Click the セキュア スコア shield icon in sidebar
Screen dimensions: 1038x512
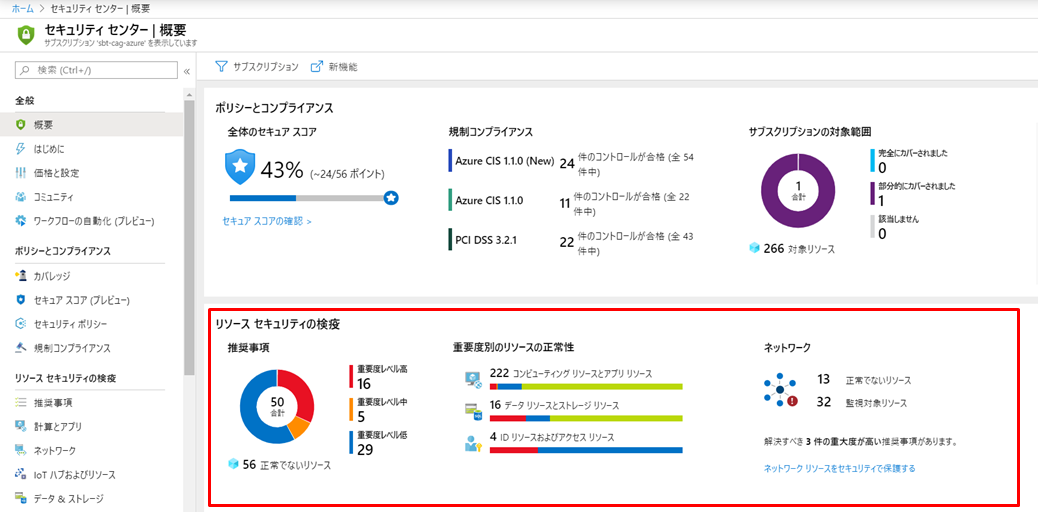[21, 300]
